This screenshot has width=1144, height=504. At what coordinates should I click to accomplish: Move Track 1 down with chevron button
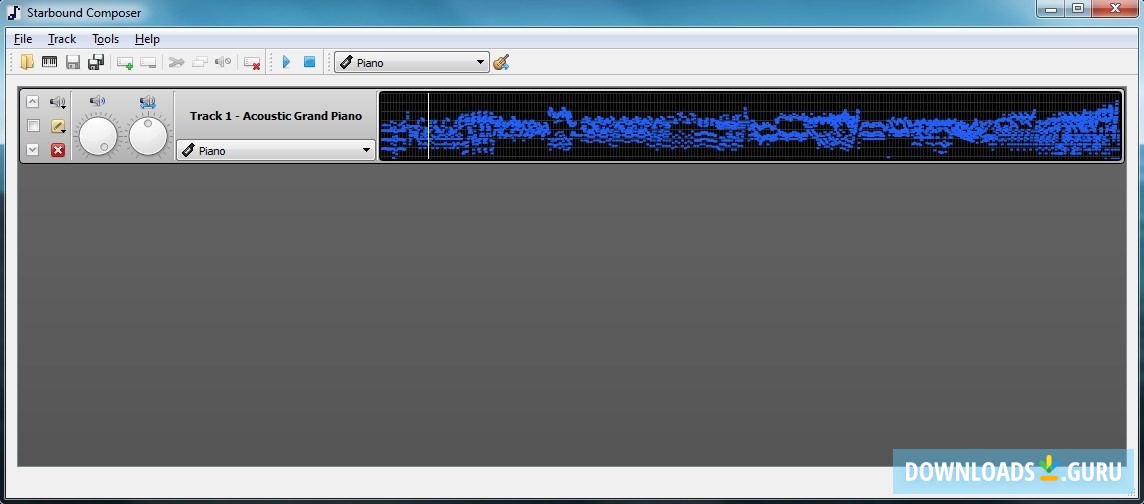(33, 150)
